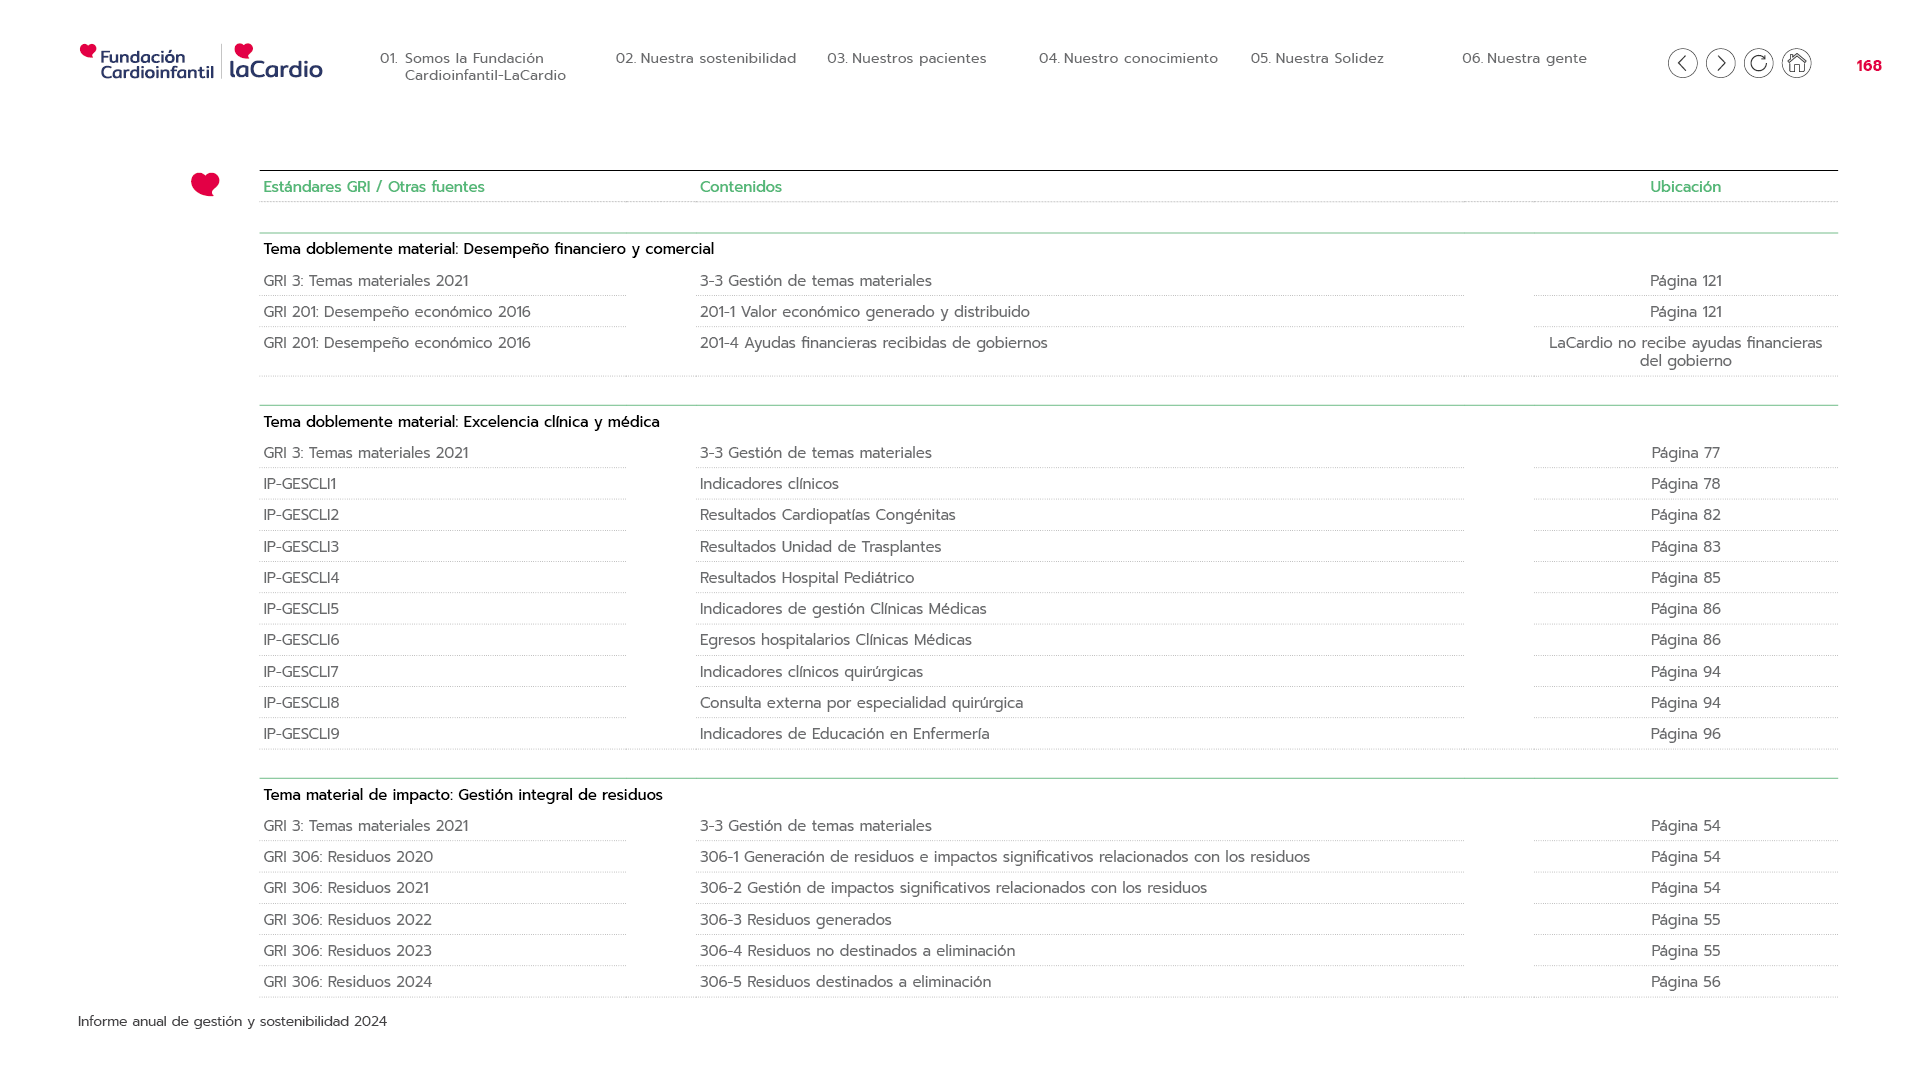1920x1080 pixels.
Task: Click 'Indicadores de Educación en Enfermería'
Action: [844, 734]
